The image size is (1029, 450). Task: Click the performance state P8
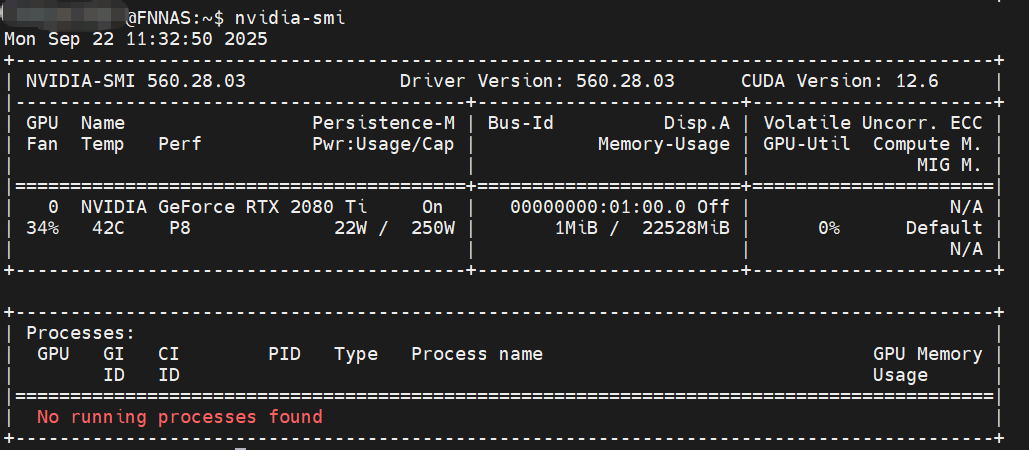coord(179,228)
